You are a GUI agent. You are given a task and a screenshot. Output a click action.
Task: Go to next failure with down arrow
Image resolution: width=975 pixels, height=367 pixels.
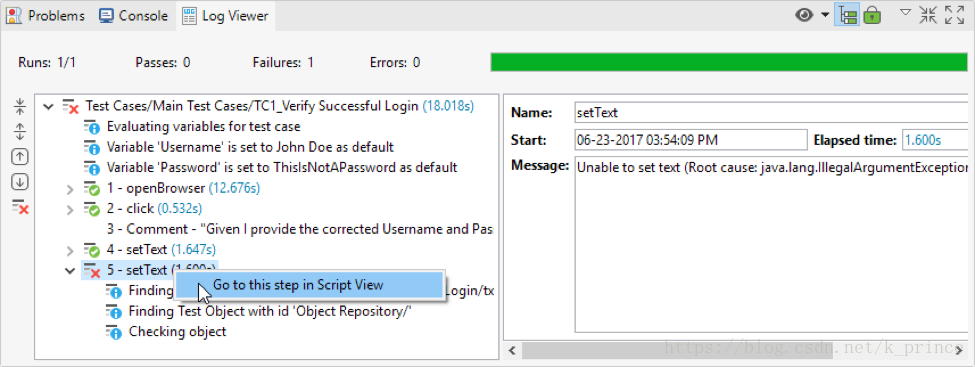coord(20,182)
